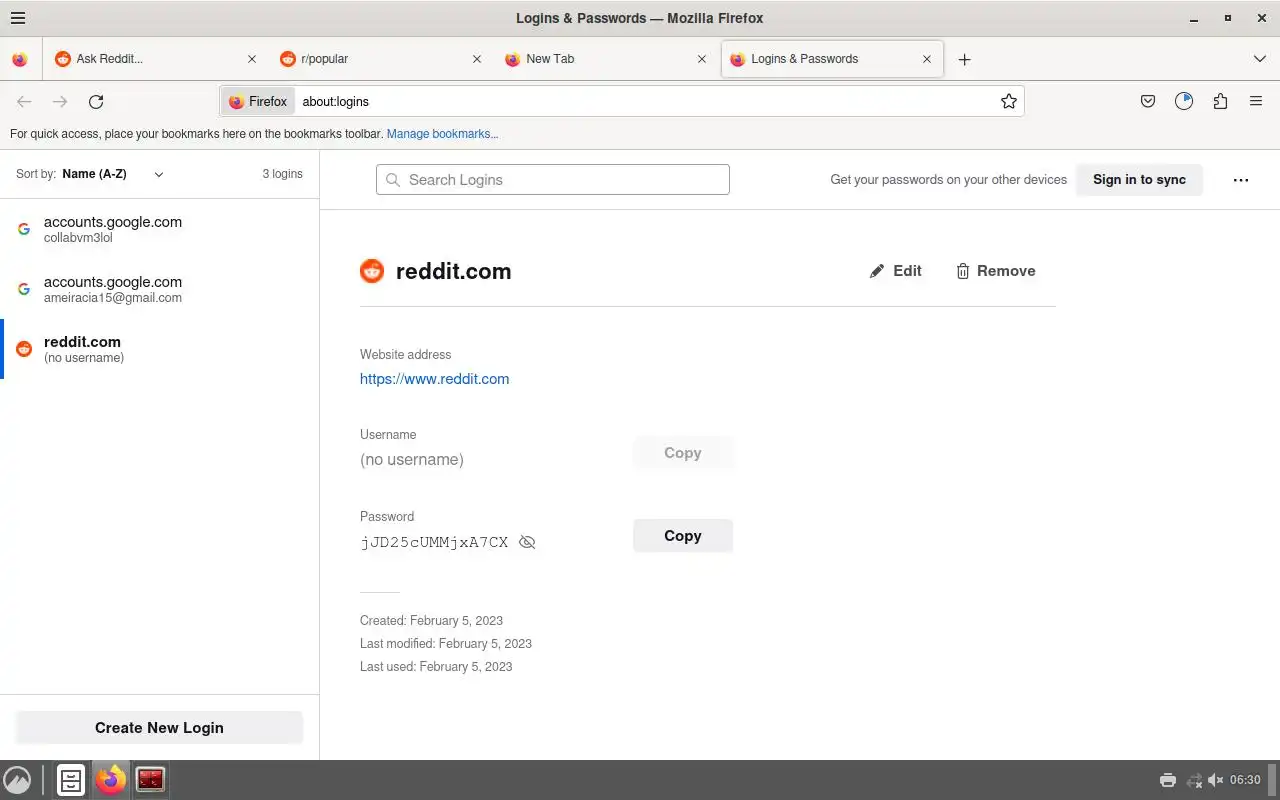Click the (no username) value in details
The width and height of the screenshot is (1280, 800).
click(x=412, y=460)
